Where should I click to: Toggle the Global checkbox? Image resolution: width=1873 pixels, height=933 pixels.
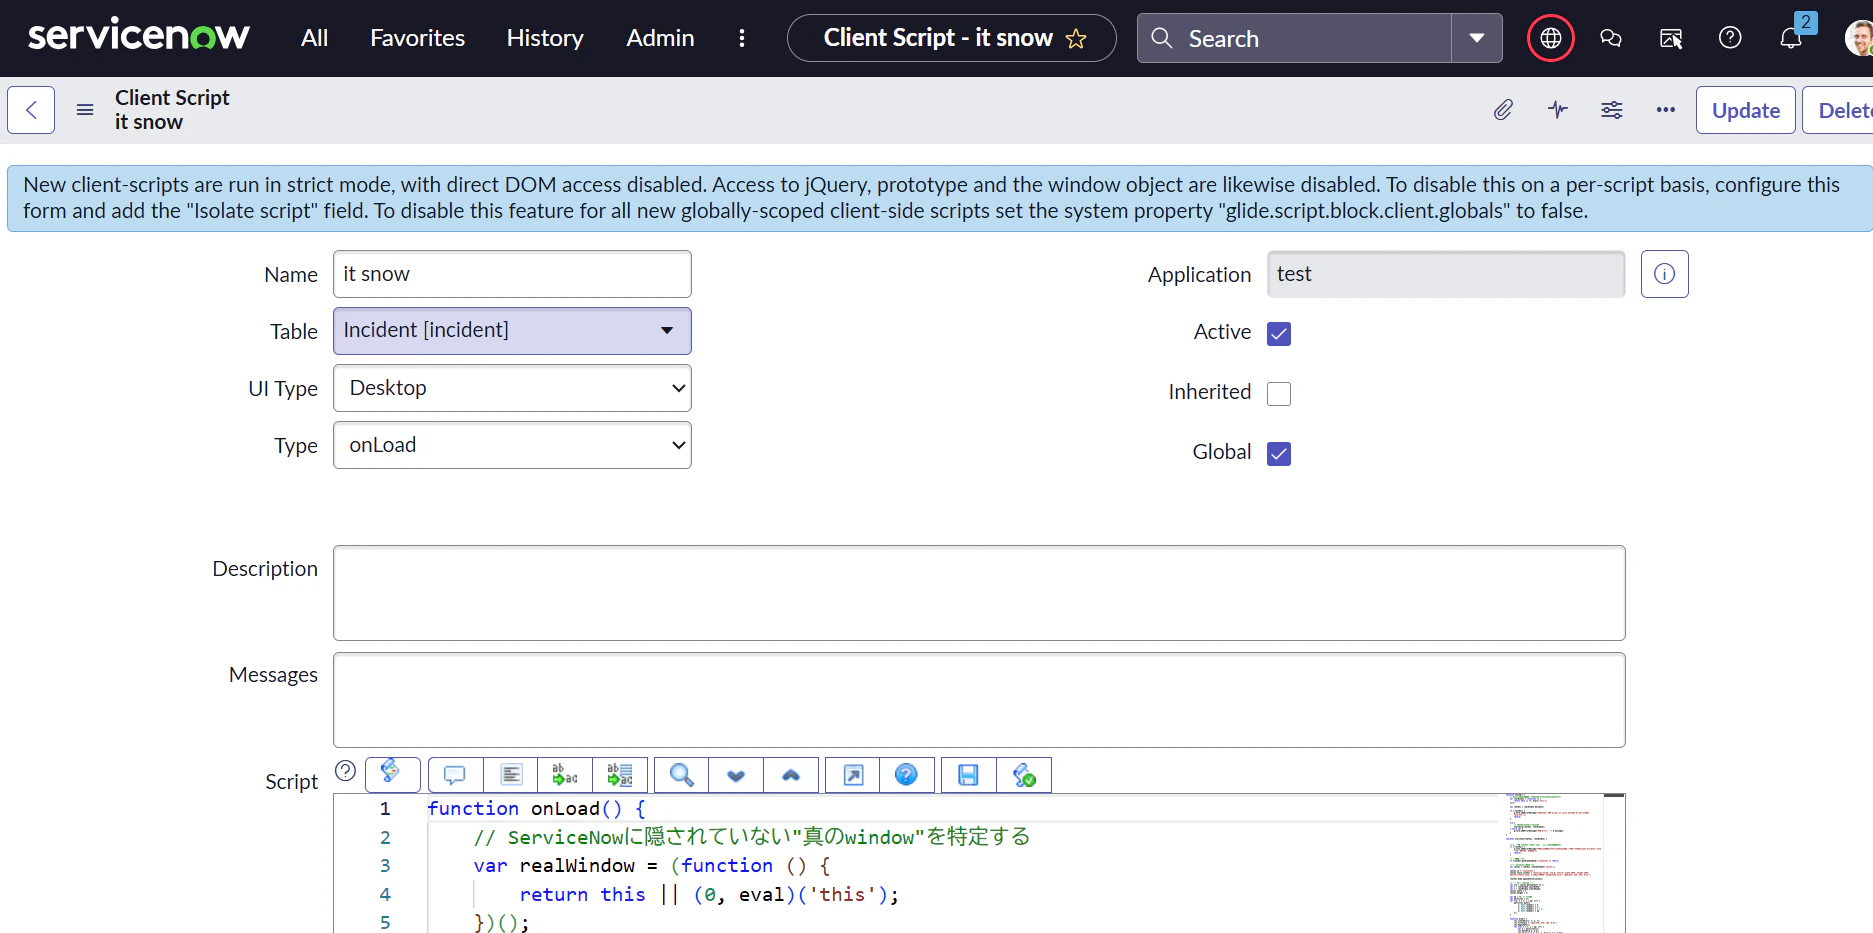(x=1279, y=454)
